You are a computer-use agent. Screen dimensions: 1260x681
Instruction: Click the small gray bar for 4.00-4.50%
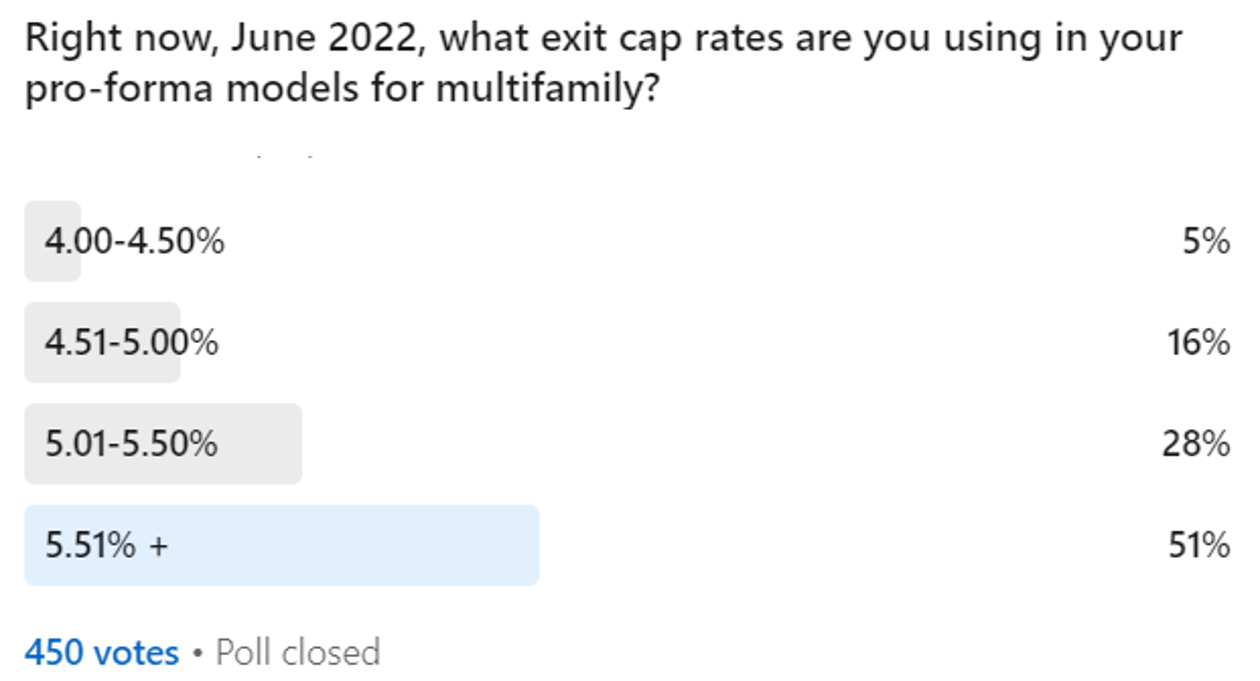click(x=52, y=241)
